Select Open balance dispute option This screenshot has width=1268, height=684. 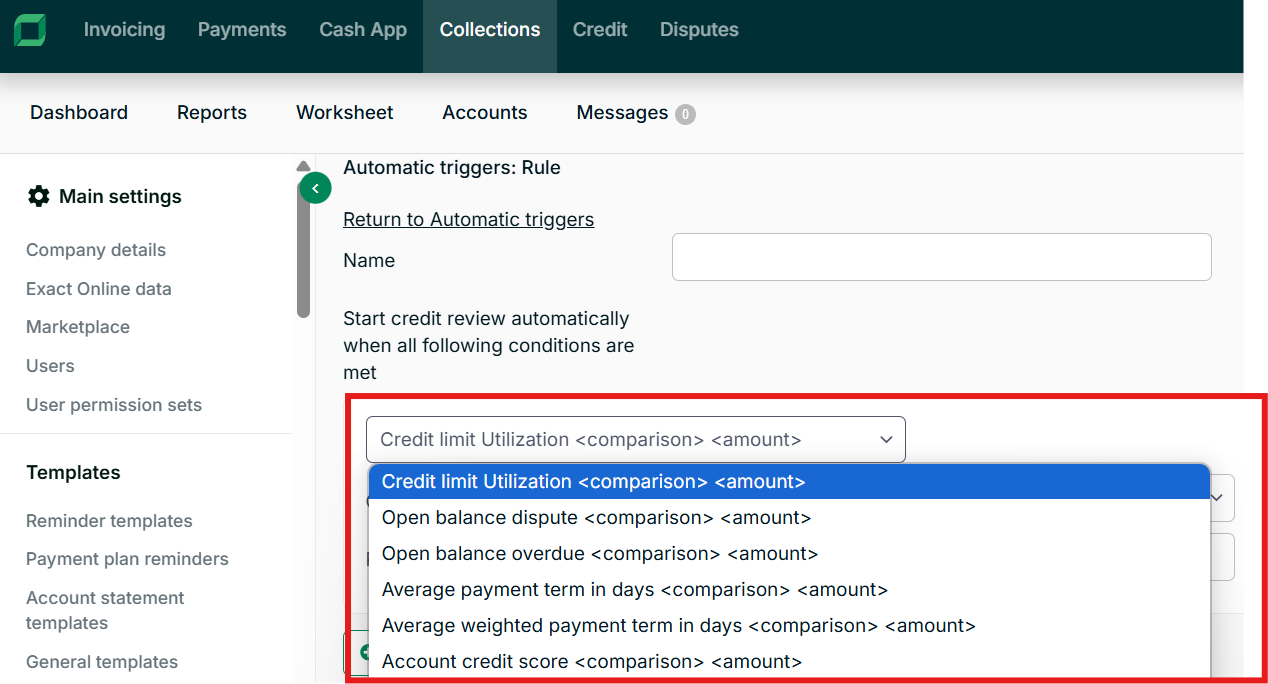tap(596, 518)
